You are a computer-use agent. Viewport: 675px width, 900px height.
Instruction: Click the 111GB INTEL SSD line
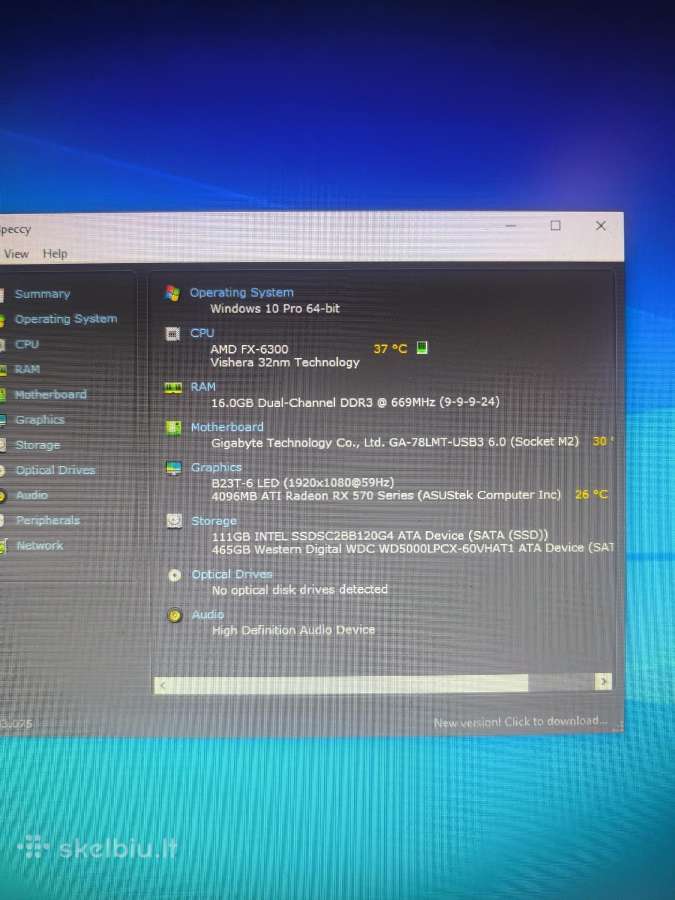coord(380,536)
